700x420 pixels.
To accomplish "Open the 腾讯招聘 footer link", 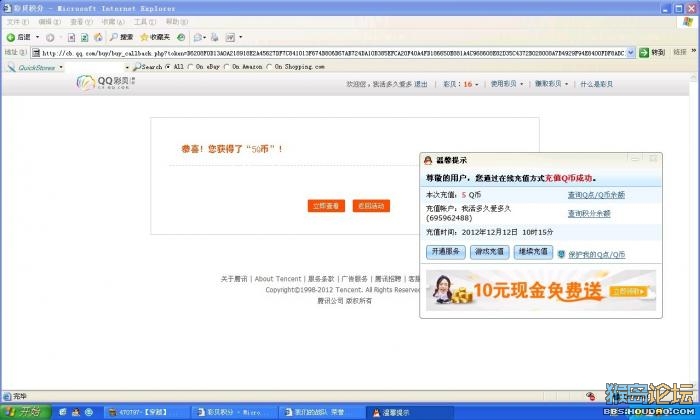I will [x=388, y=279].
